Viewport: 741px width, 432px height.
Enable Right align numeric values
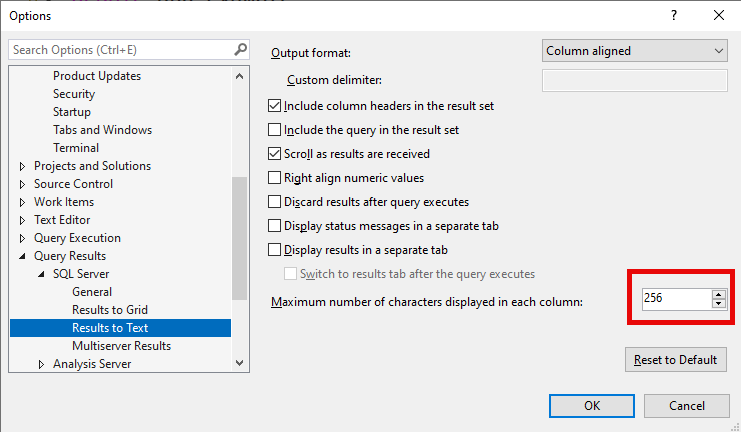coord(275,178)
